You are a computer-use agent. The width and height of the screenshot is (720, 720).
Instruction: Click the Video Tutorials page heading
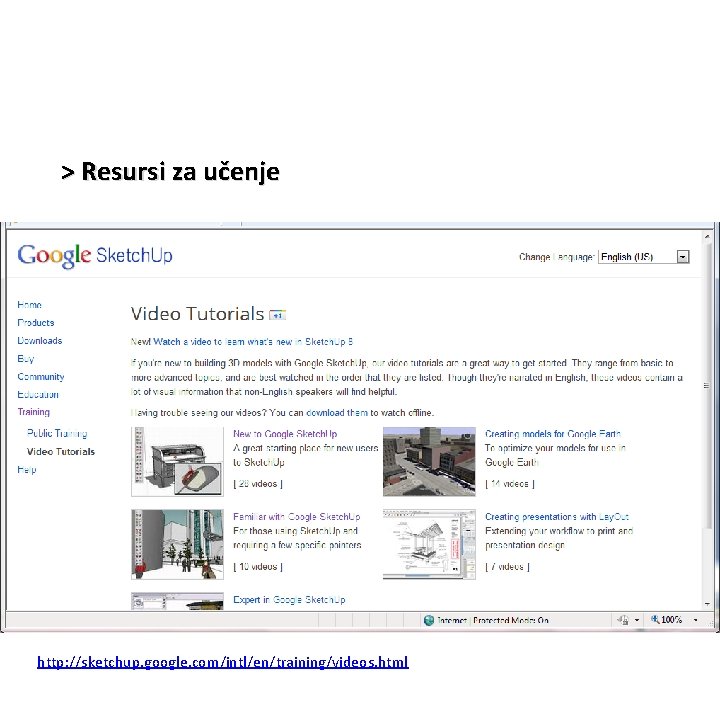point(197,314)
